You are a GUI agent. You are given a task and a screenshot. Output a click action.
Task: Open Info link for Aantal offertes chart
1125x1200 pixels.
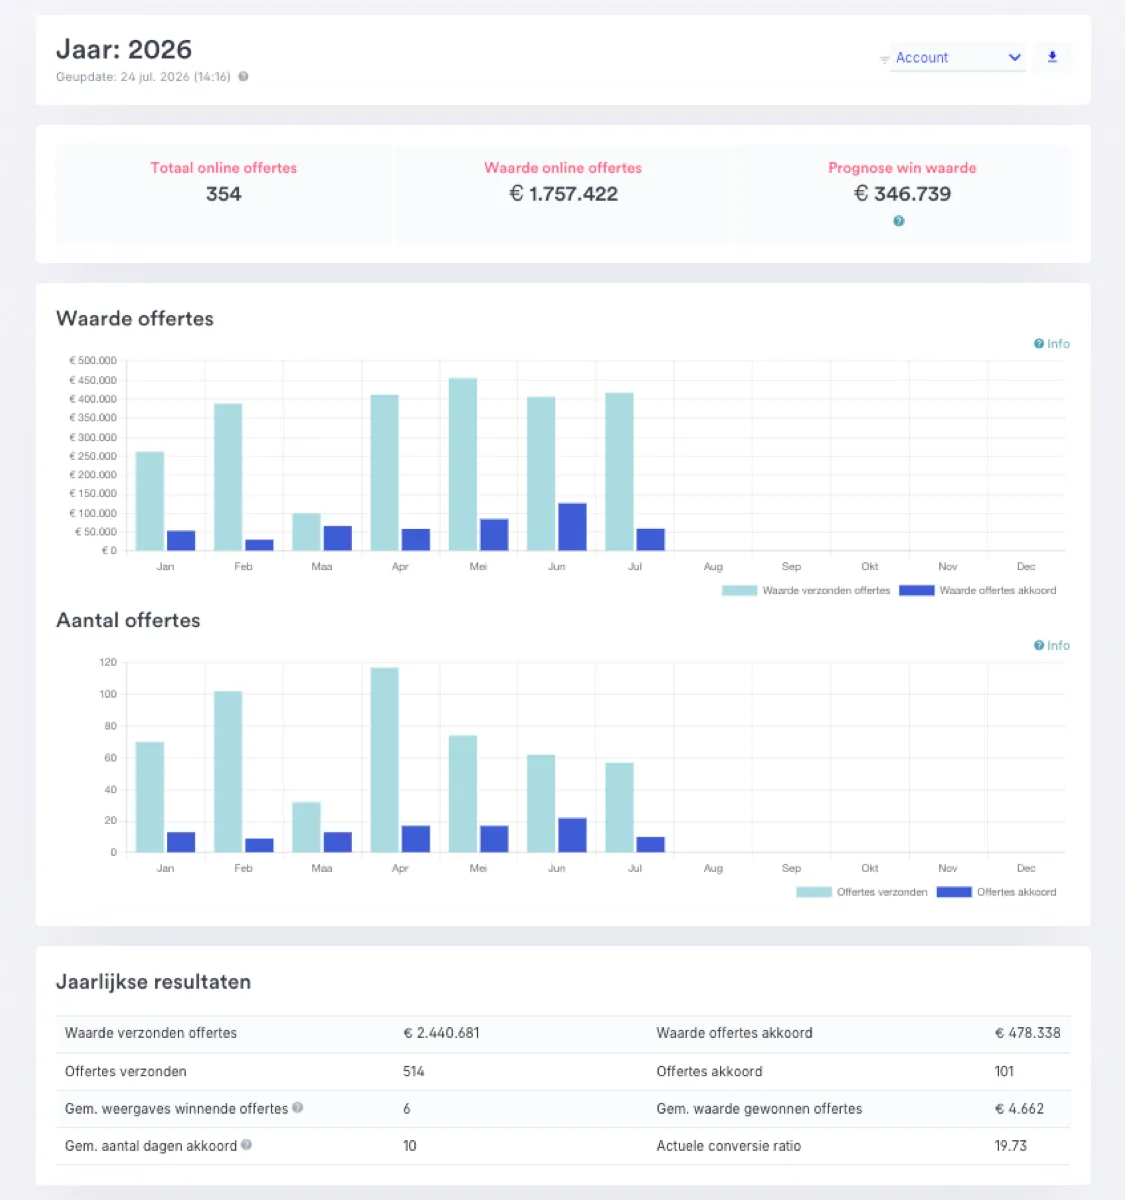pos(1052,646)
